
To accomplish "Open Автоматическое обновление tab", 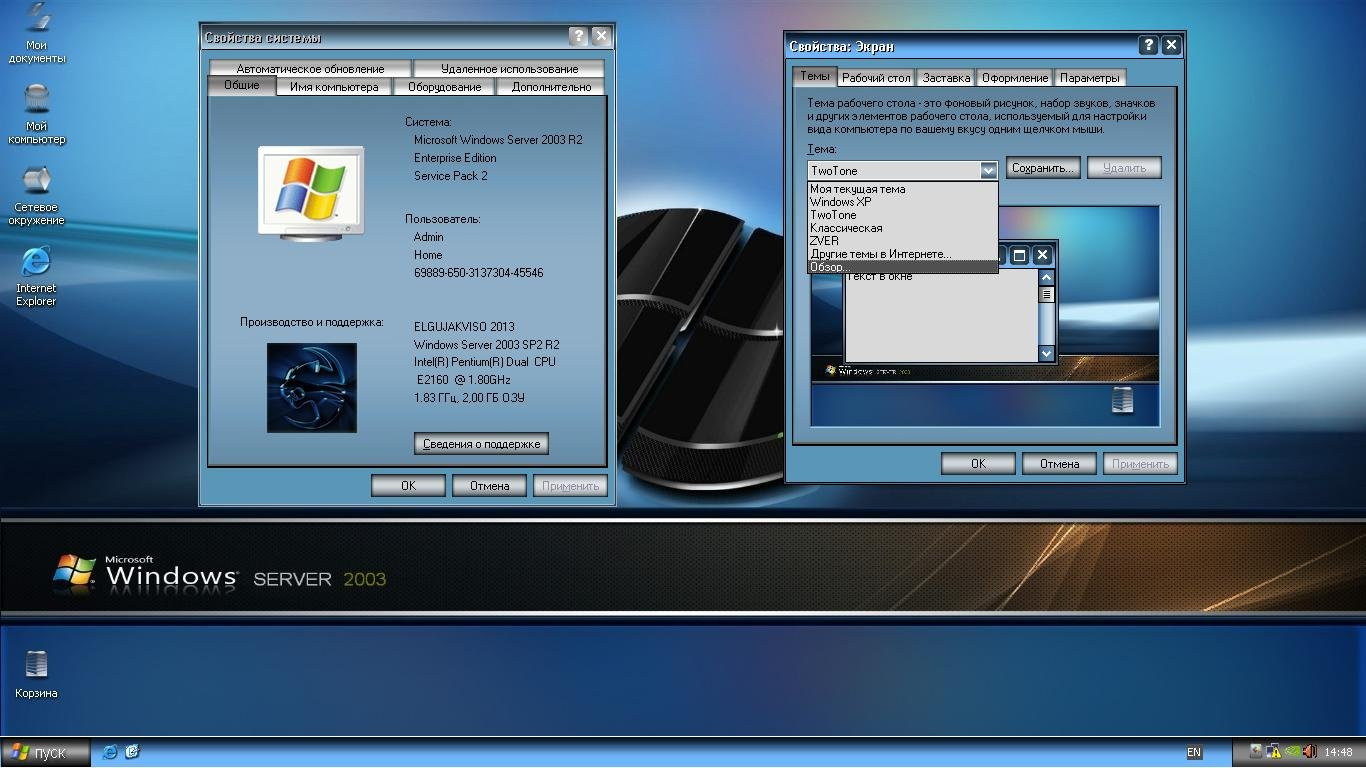I will point(310,69).
